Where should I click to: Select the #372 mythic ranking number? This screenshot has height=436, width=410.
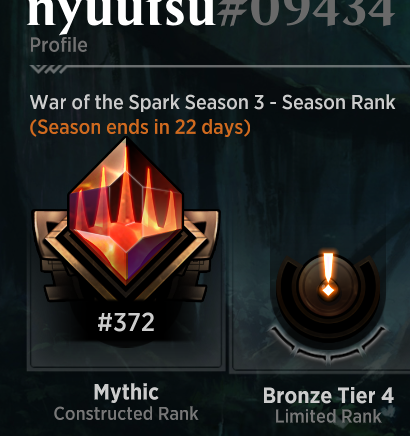tap(126, 322)
